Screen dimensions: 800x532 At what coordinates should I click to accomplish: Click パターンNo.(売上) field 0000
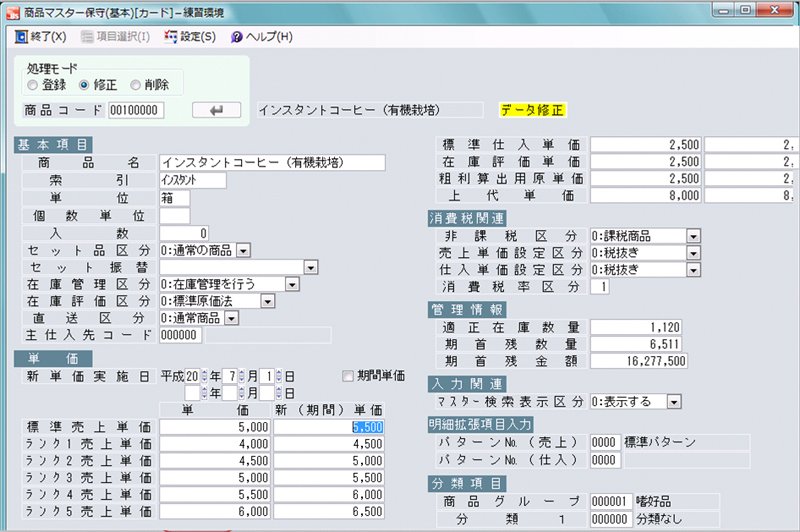pos(605,442)
